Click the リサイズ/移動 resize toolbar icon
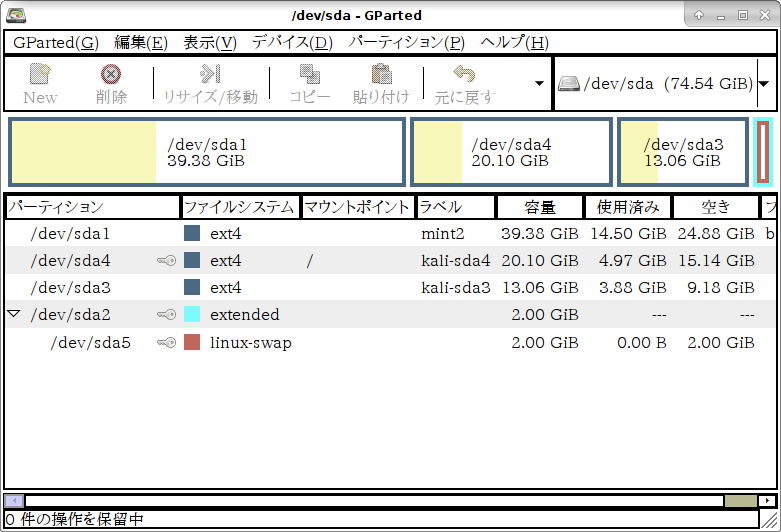This screenshot has height=532, width=781. (x=210, y=74)
